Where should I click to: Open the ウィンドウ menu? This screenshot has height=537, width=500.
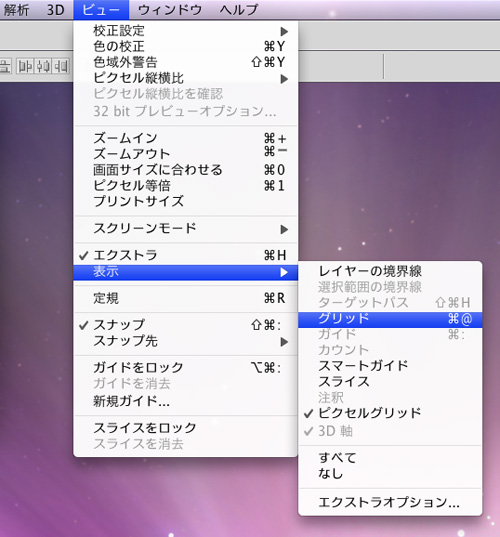(170, 10)
